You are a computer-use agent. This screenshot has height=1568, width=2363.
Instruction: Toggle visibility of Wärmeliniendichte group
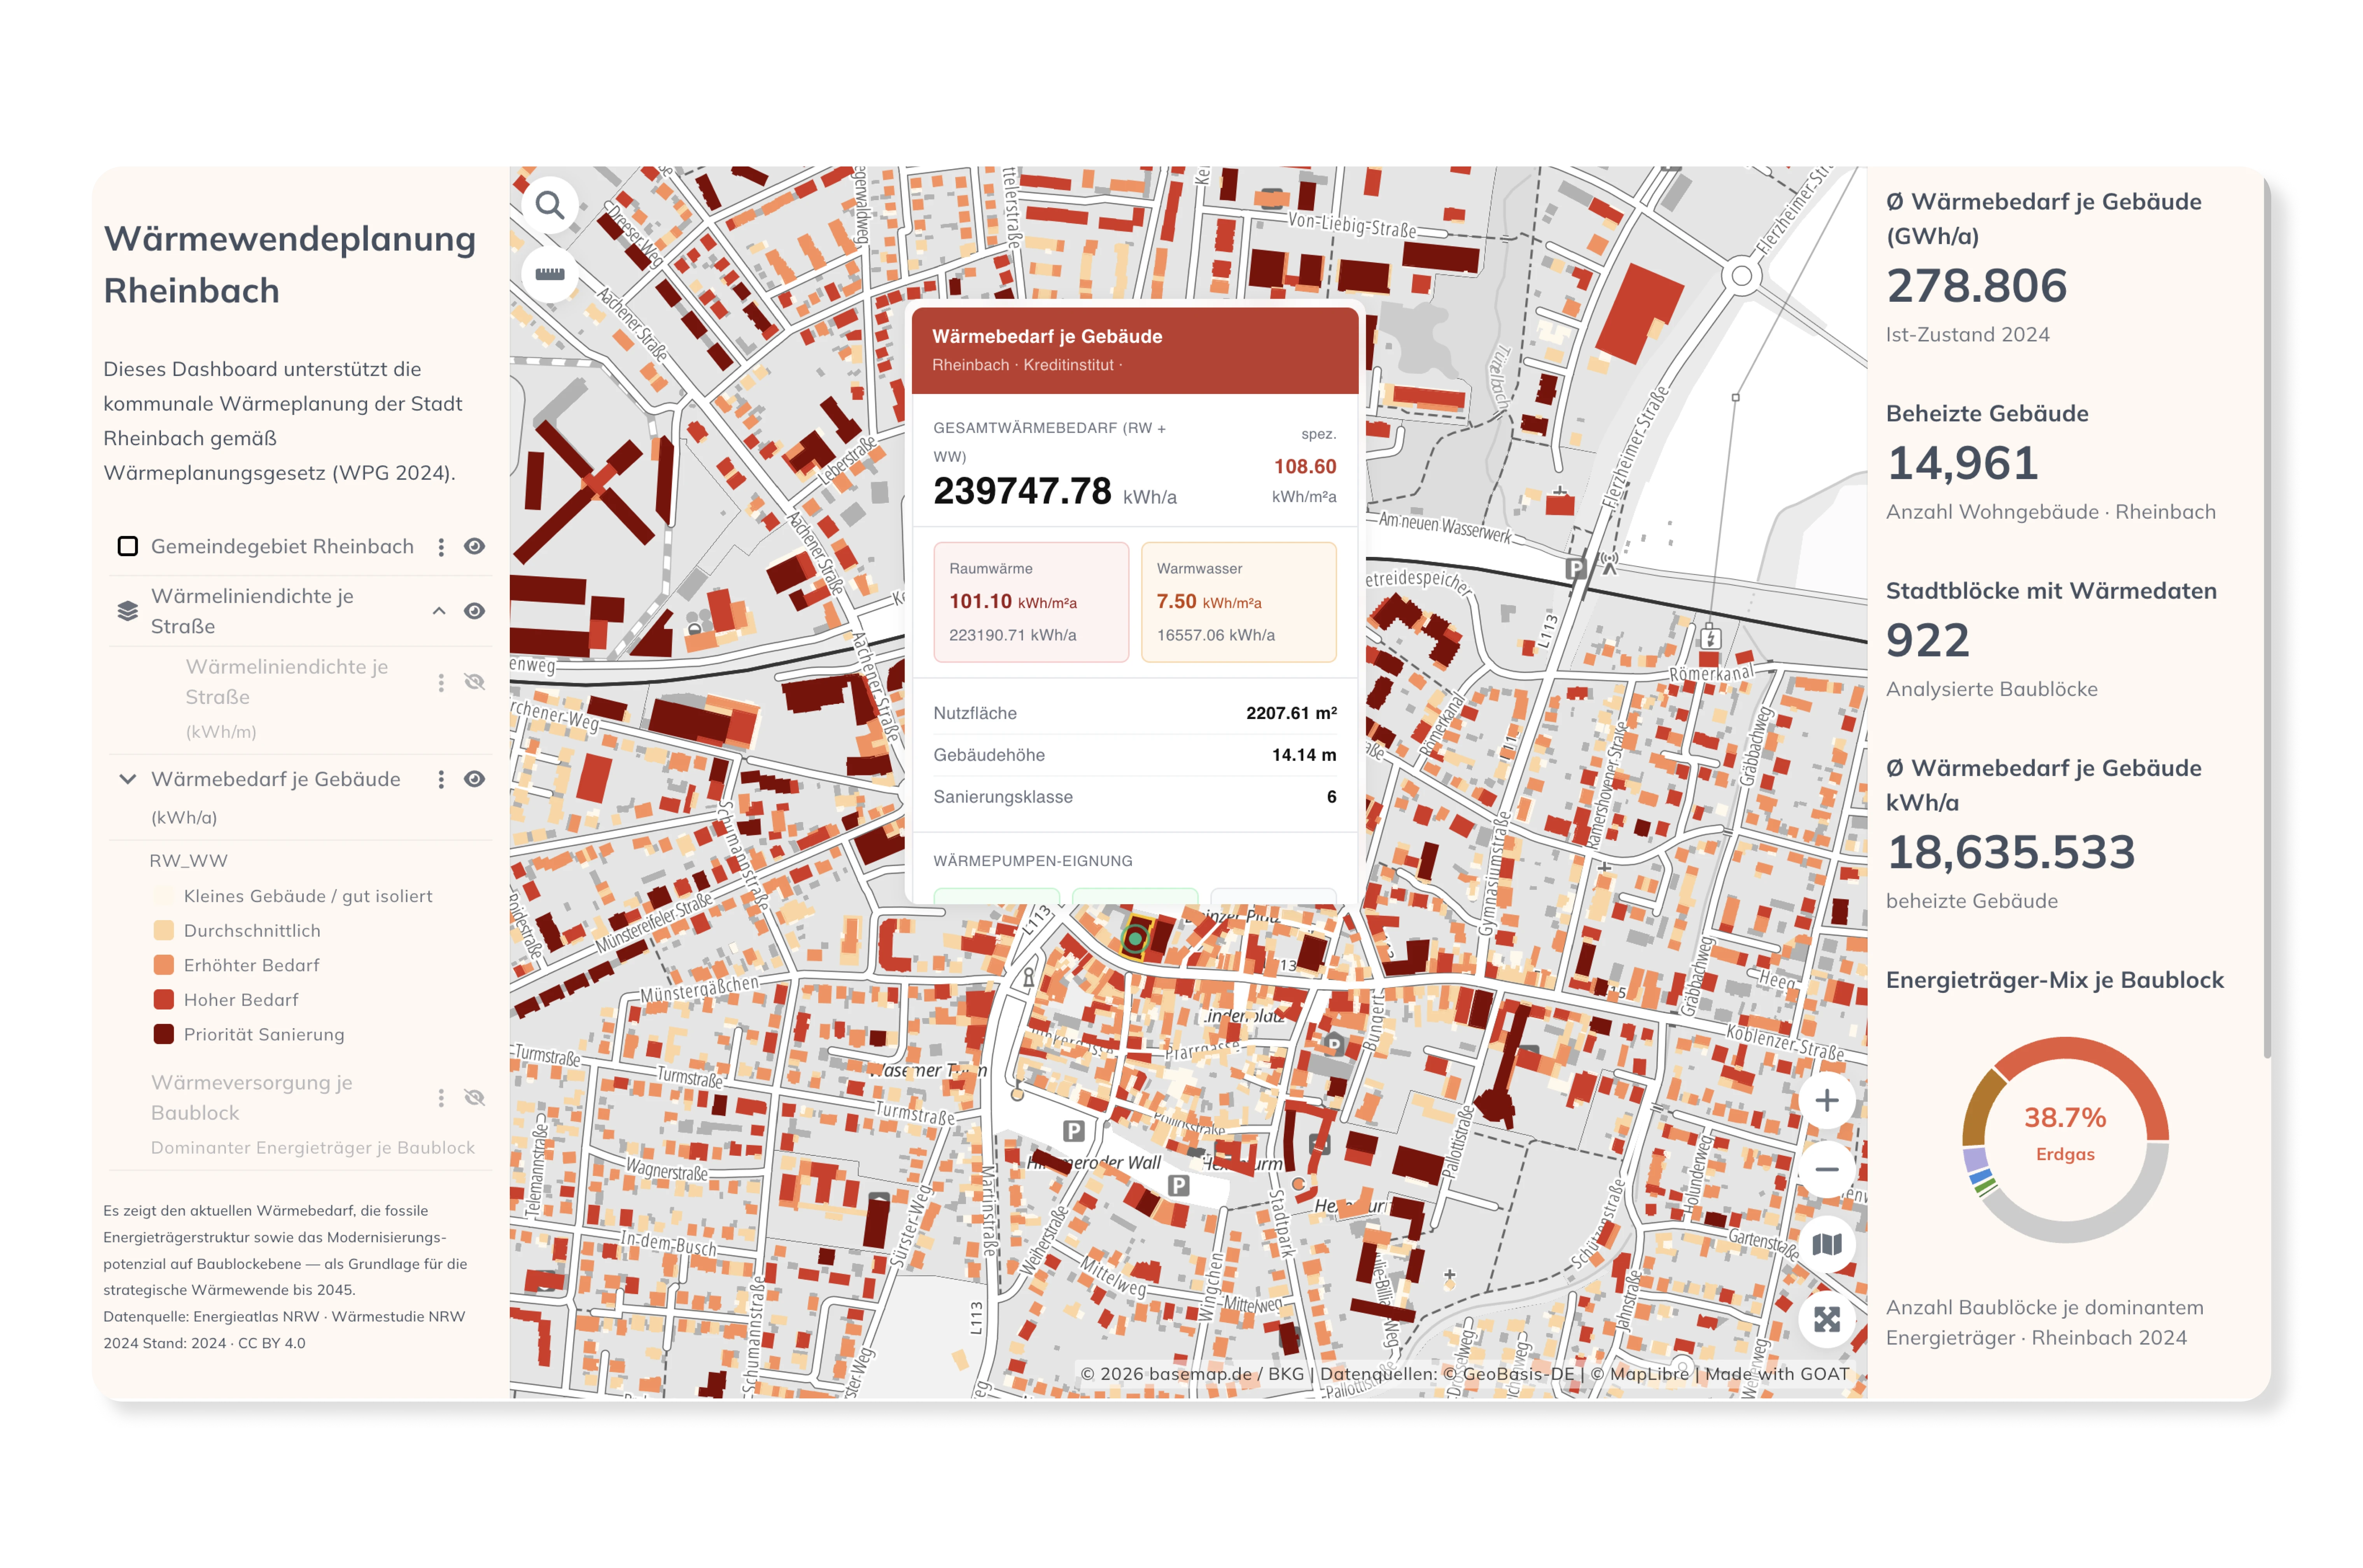pos(474,611)
